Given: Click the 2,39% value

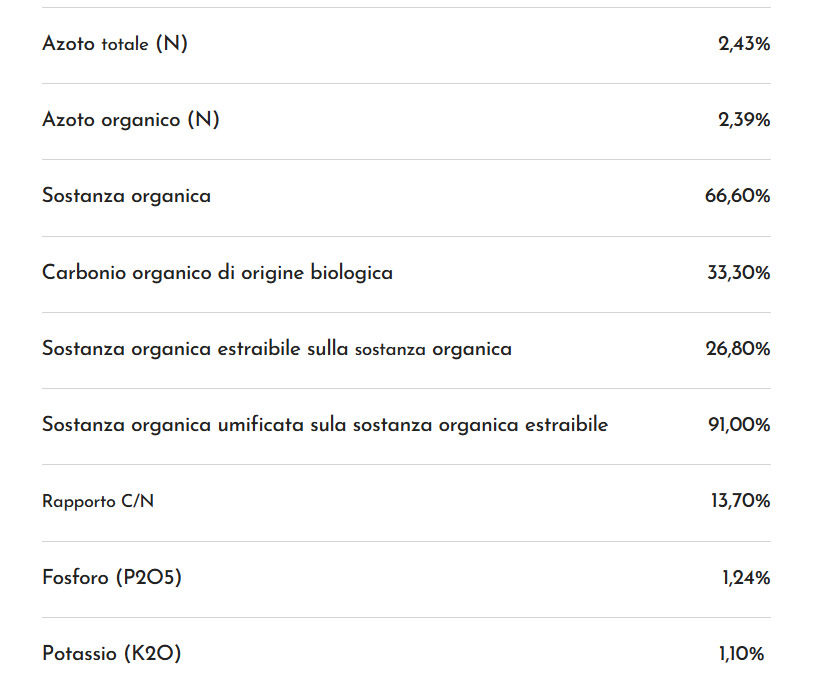Looking at the screenshot, I should coord(744,120).
